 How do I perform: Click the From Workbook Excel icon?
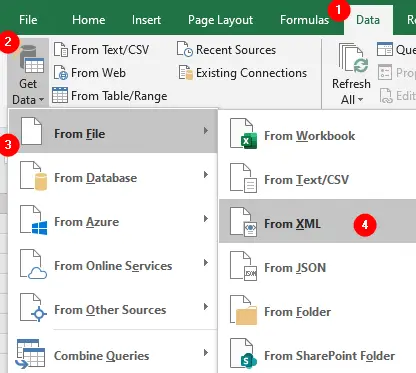click(243, 133)
